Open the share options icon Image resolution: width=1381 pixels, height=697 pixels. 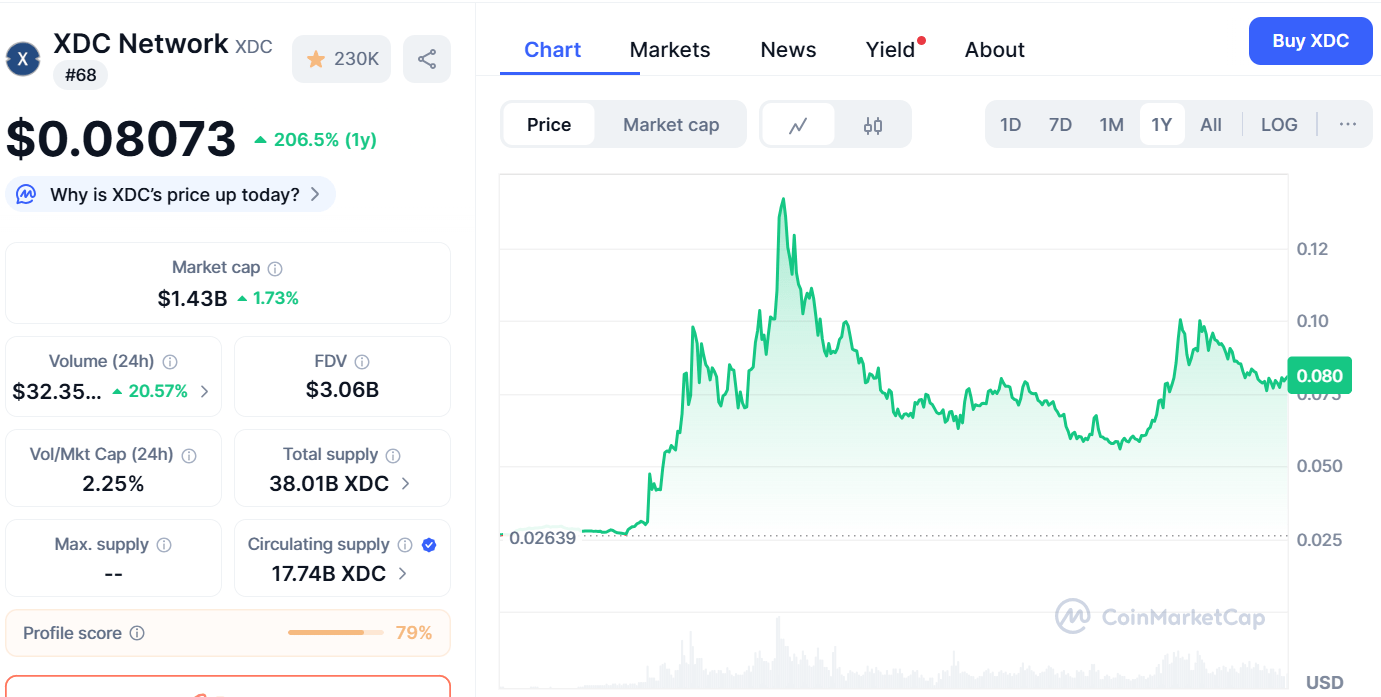pyautogui.click(x=427, y=59)
